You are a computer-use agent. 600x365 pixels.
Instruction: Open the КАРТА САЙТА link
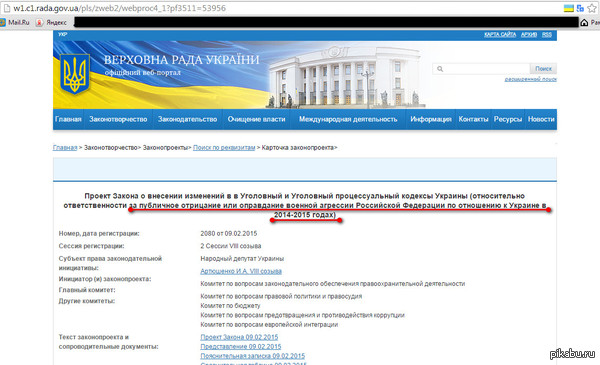pos(500,34)
